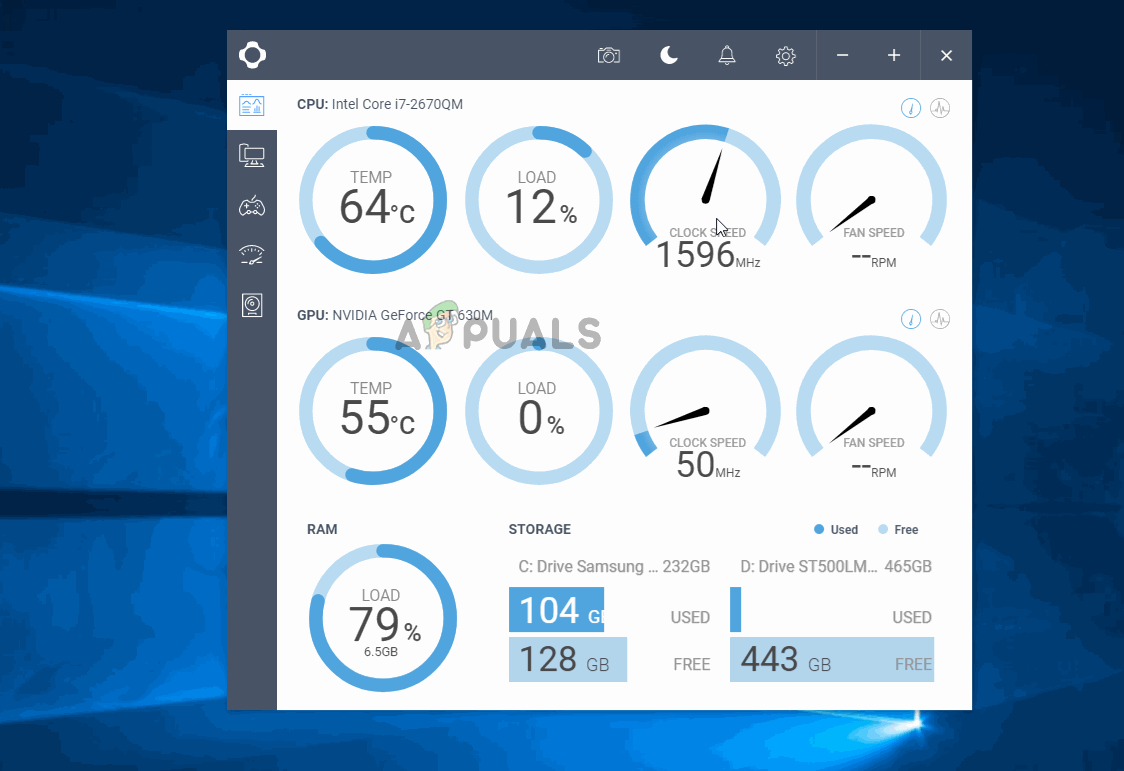Screen dimensions: 1124x771
Task: Open the Games controller tab
Action: [252, 206]
